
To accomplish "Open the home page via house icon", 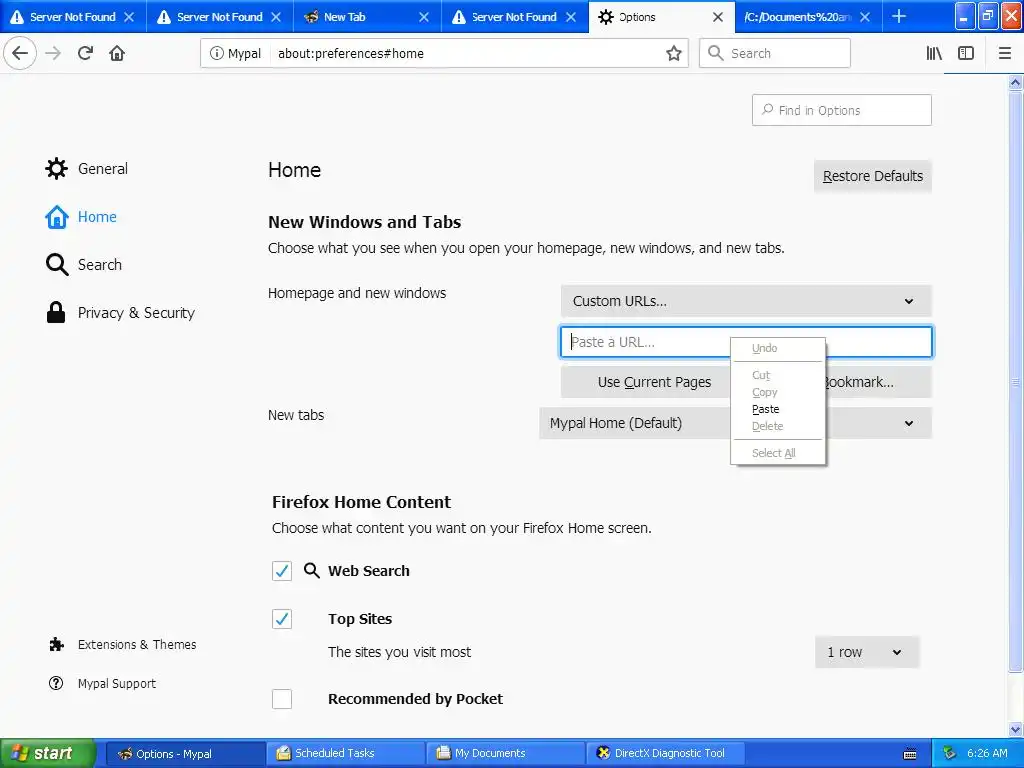I will 117,53.
